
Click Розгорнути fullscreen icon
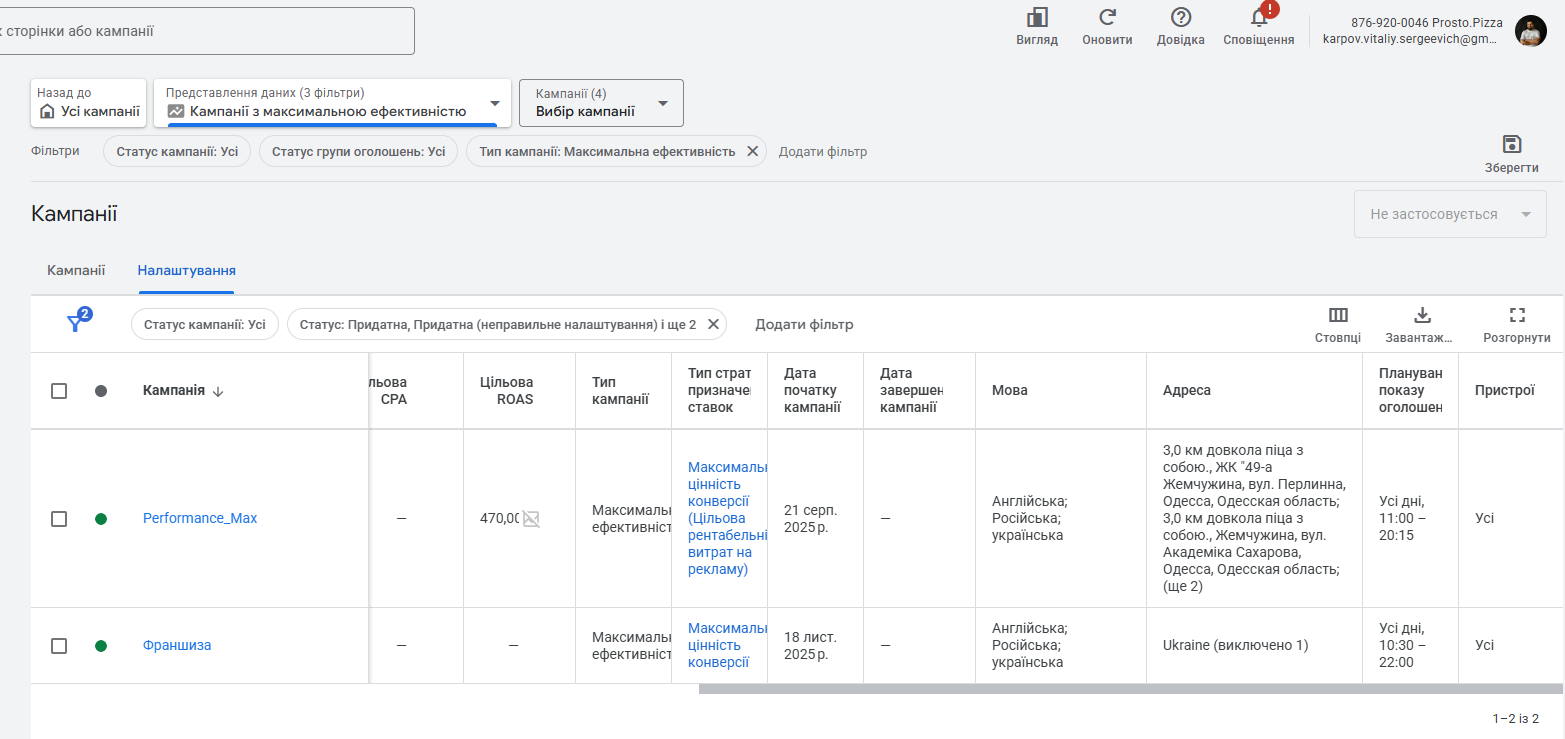[x=1516, y=315]
